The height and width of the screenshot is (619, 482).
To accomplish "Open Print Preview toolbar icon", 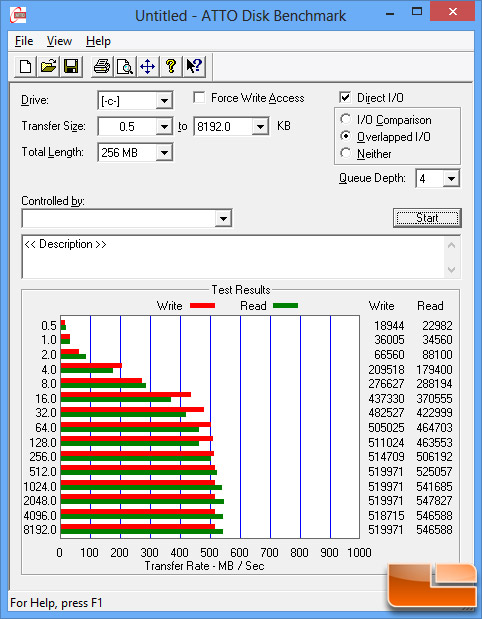I will click(125, 66).
